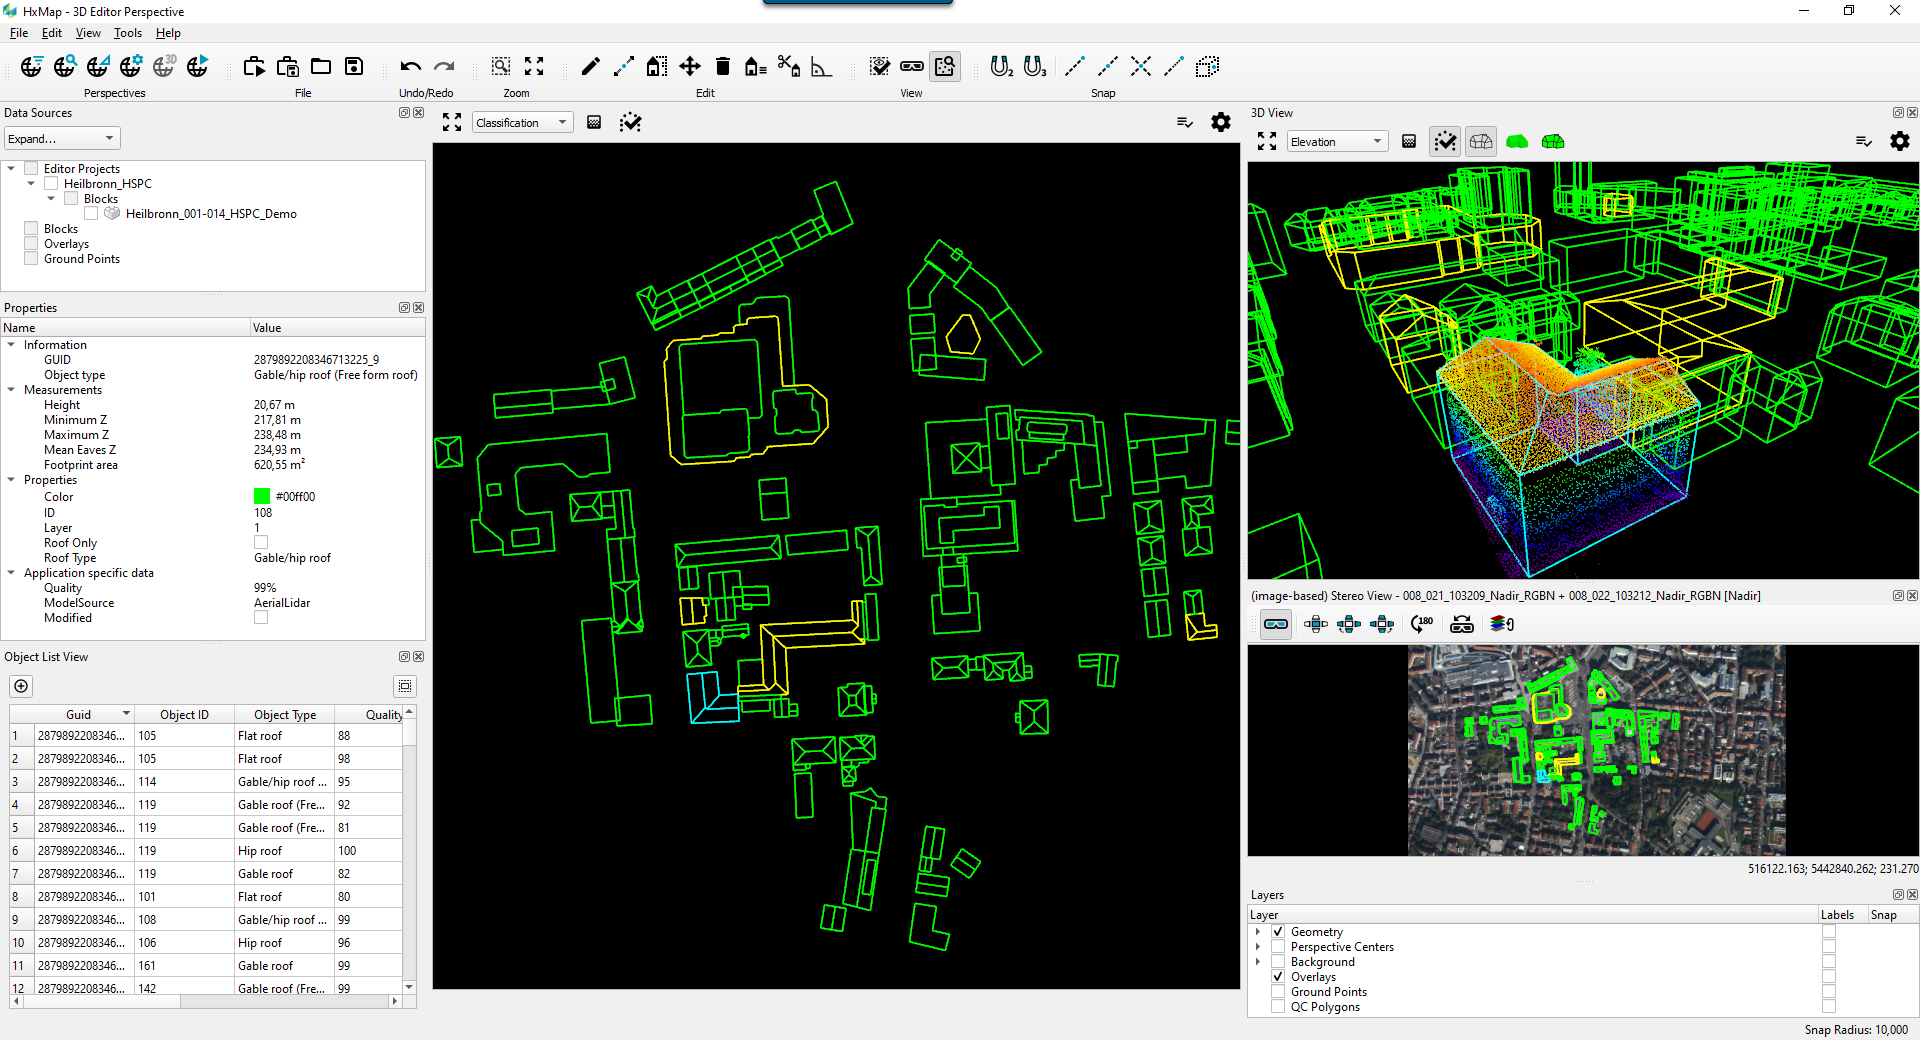Activate the four-arrow move tool

tap(690, 67)
